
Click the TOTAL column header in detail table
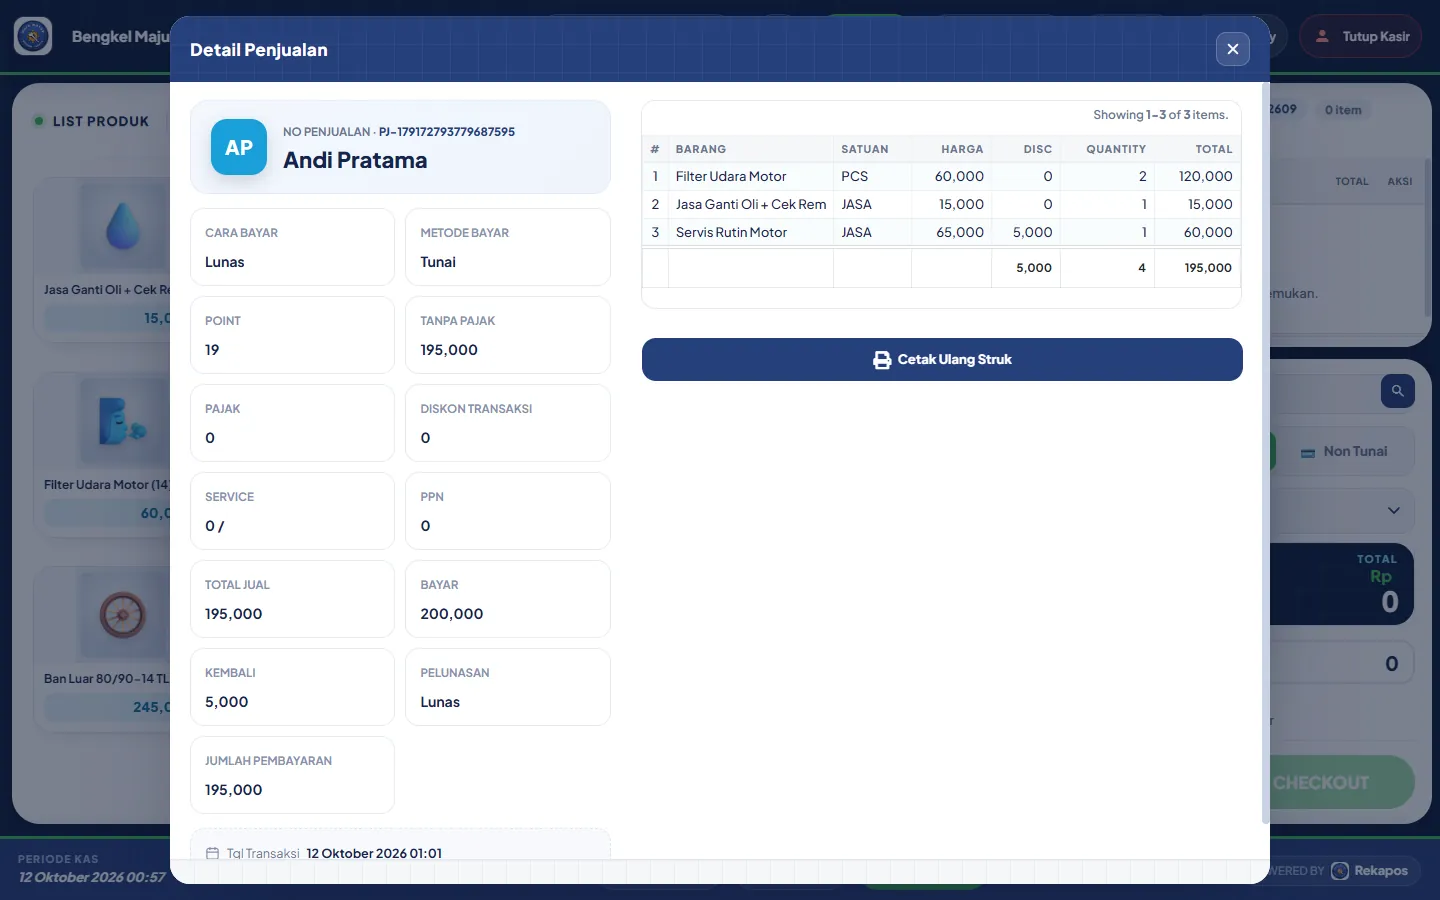[x=1214, y=149]
